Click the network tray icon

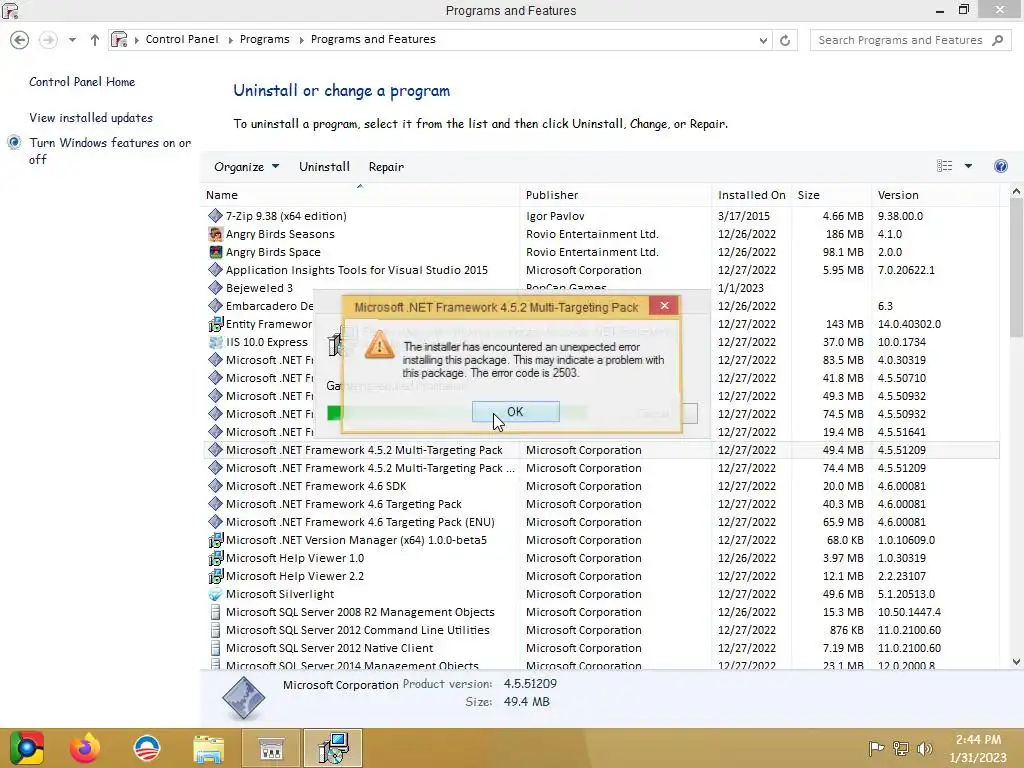901,748
